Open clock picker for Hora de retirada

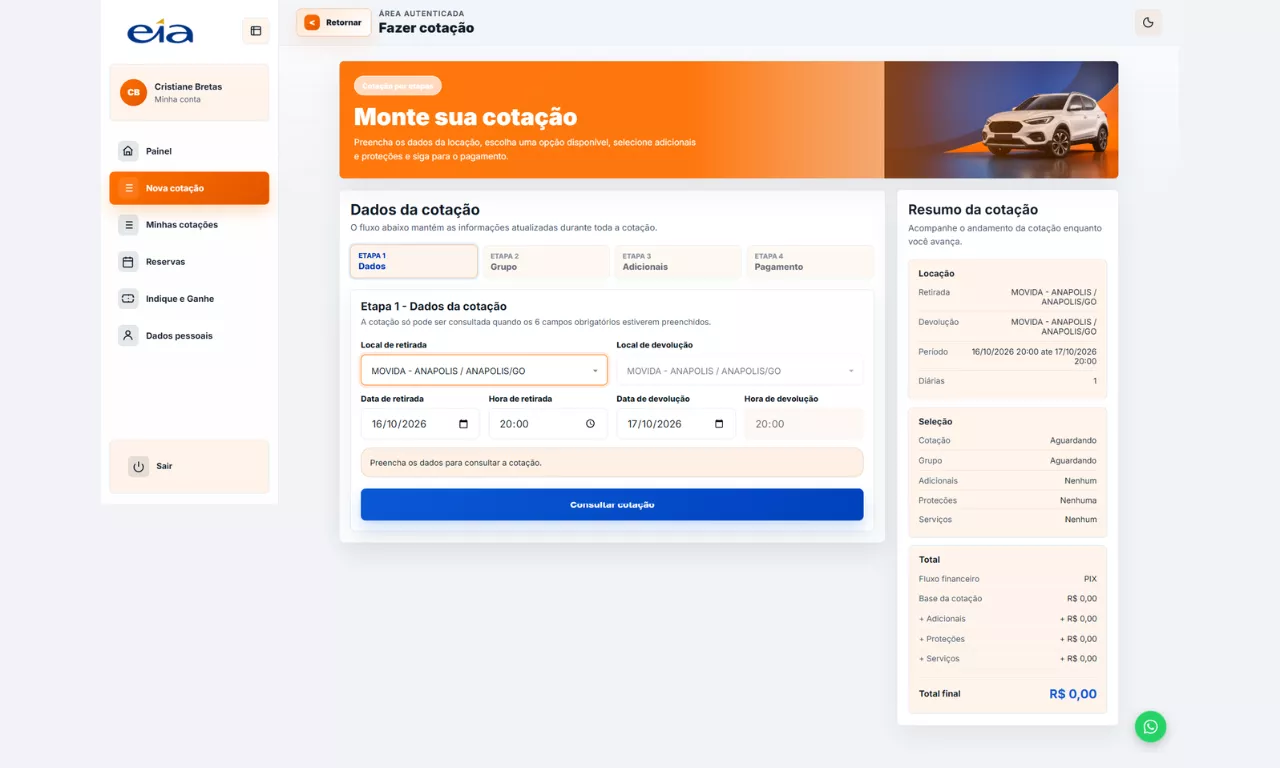click(x=590, y=424)
